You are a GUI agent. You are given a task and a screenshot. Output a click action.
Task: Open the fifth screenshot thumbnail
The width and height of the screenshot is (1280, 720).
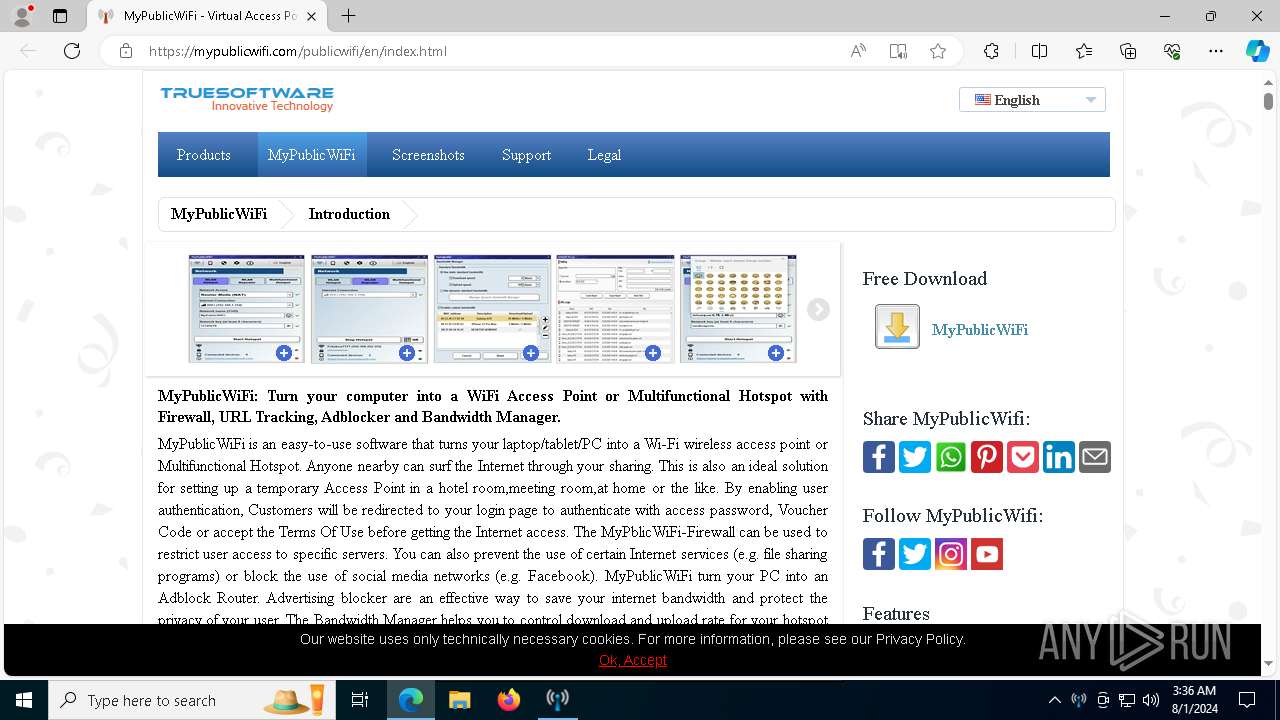[x=738, y=308]
